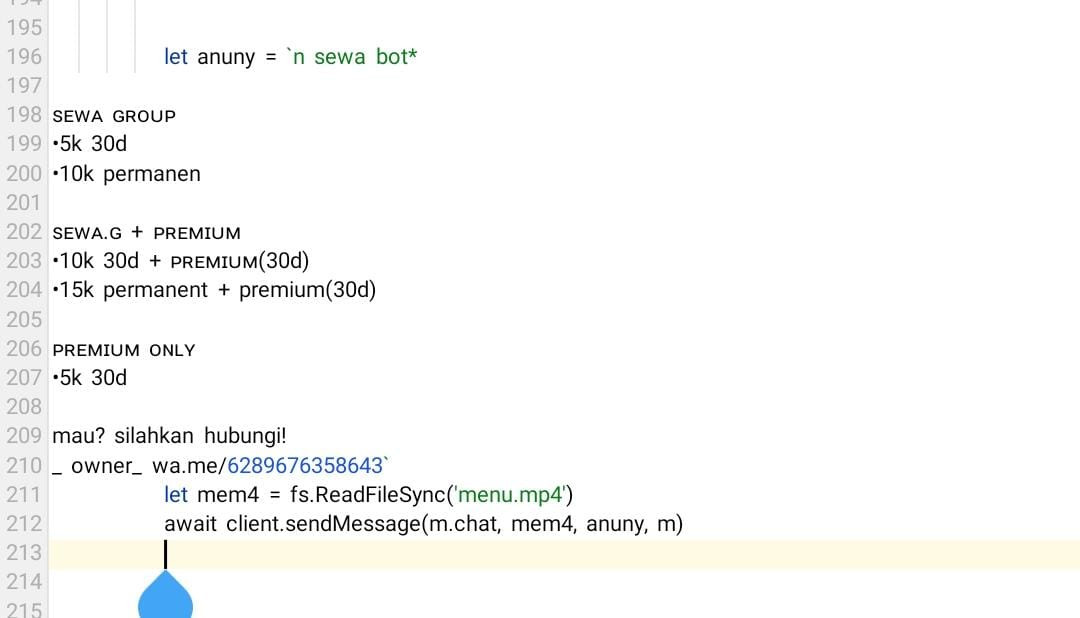Click the 'PREMIUM ONLY' heading text
This screenshot has width=1080, height=618.
124,350
